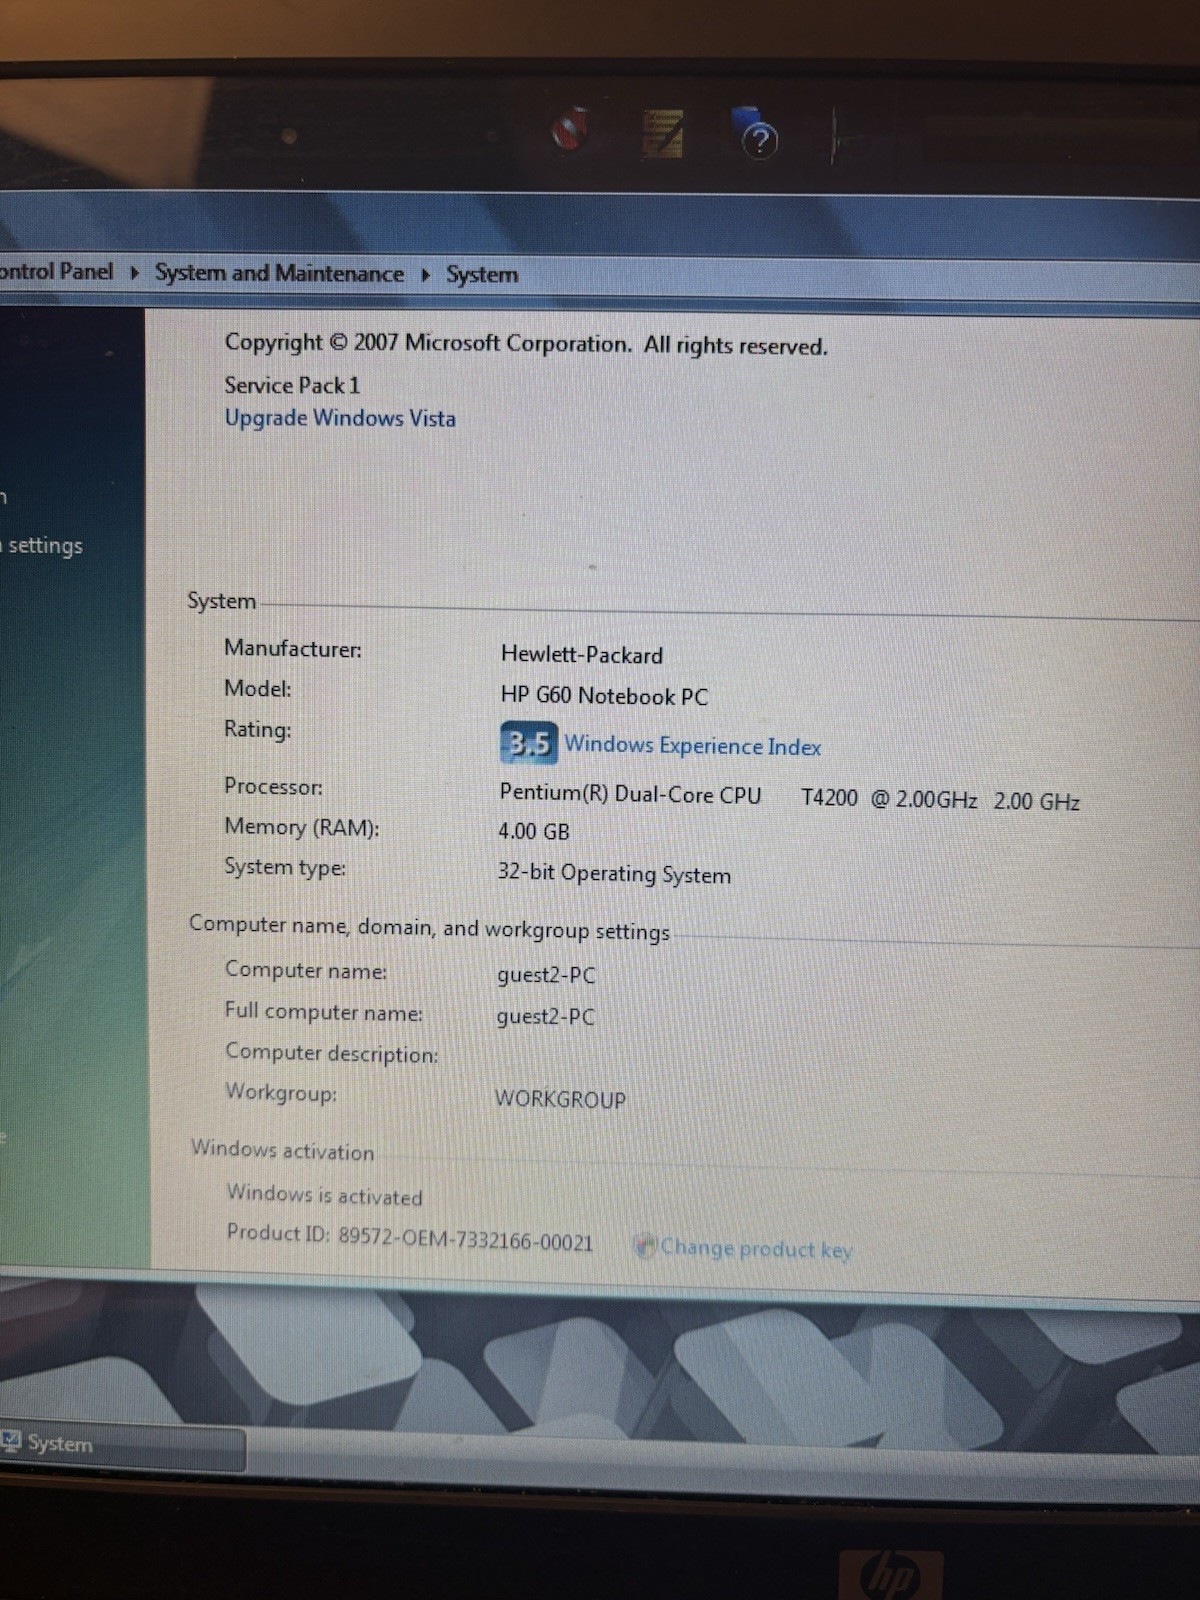Go to Control Panel in breadcrumb
The width and height of the screenshot is (1200, 1600).
57,271
